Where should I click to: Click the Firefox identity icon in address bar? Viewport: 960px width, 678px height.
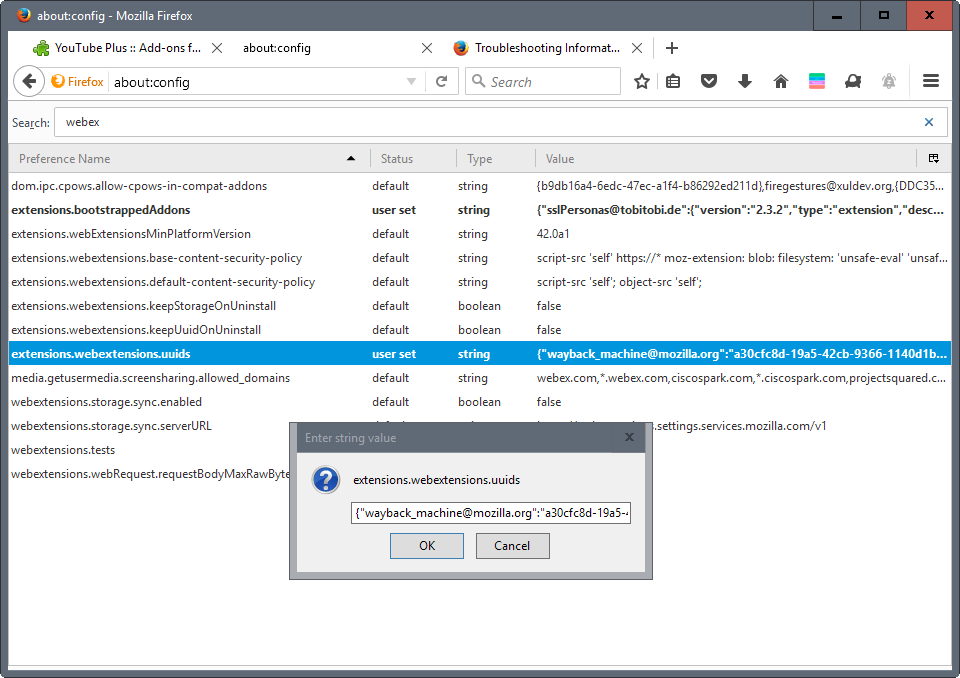coord(78,81)
